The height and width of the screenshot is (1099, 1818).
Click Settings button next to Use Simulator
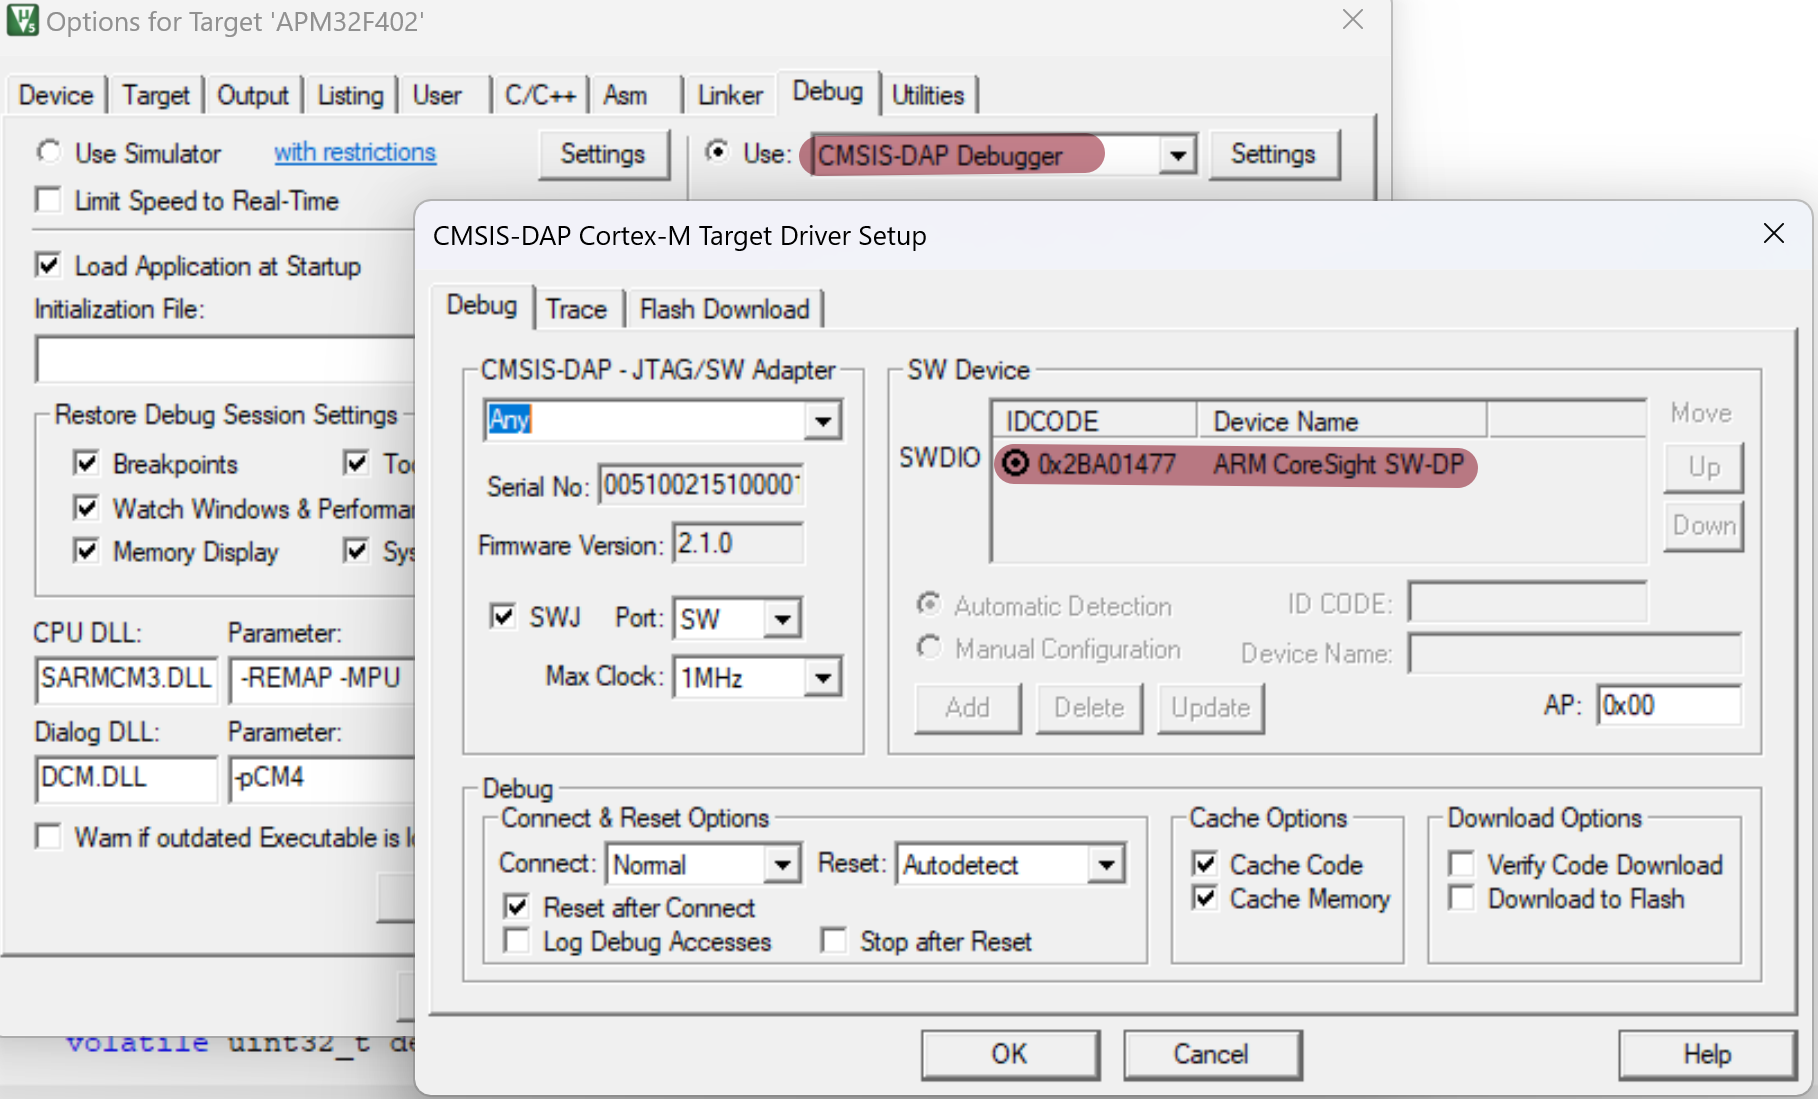coord(603,154)
